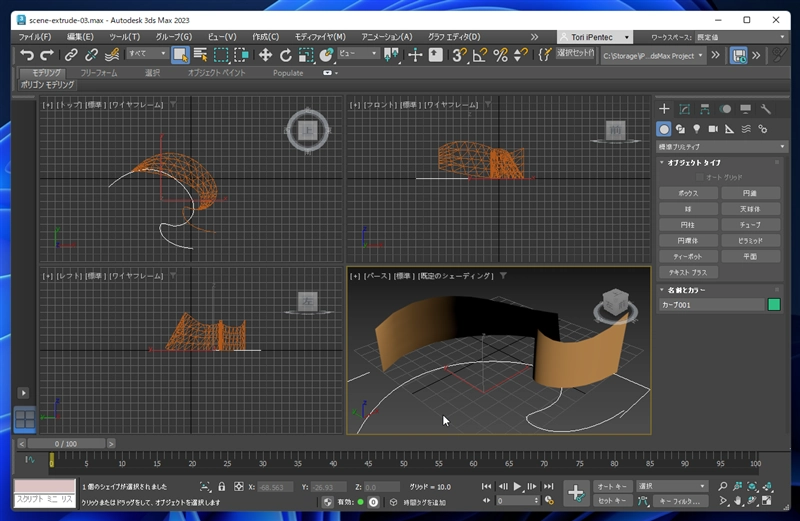Screen dimensions: 800x521
Task: Click the ティーポット primitive button
Action: pos(688,257)
